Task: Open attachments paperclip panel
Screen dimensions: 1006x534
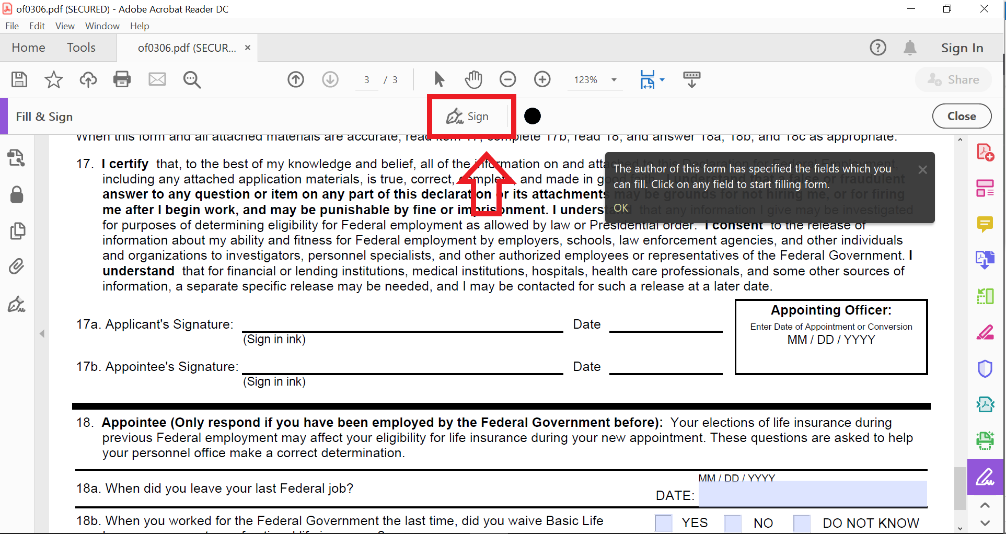Action: (17, 266)
